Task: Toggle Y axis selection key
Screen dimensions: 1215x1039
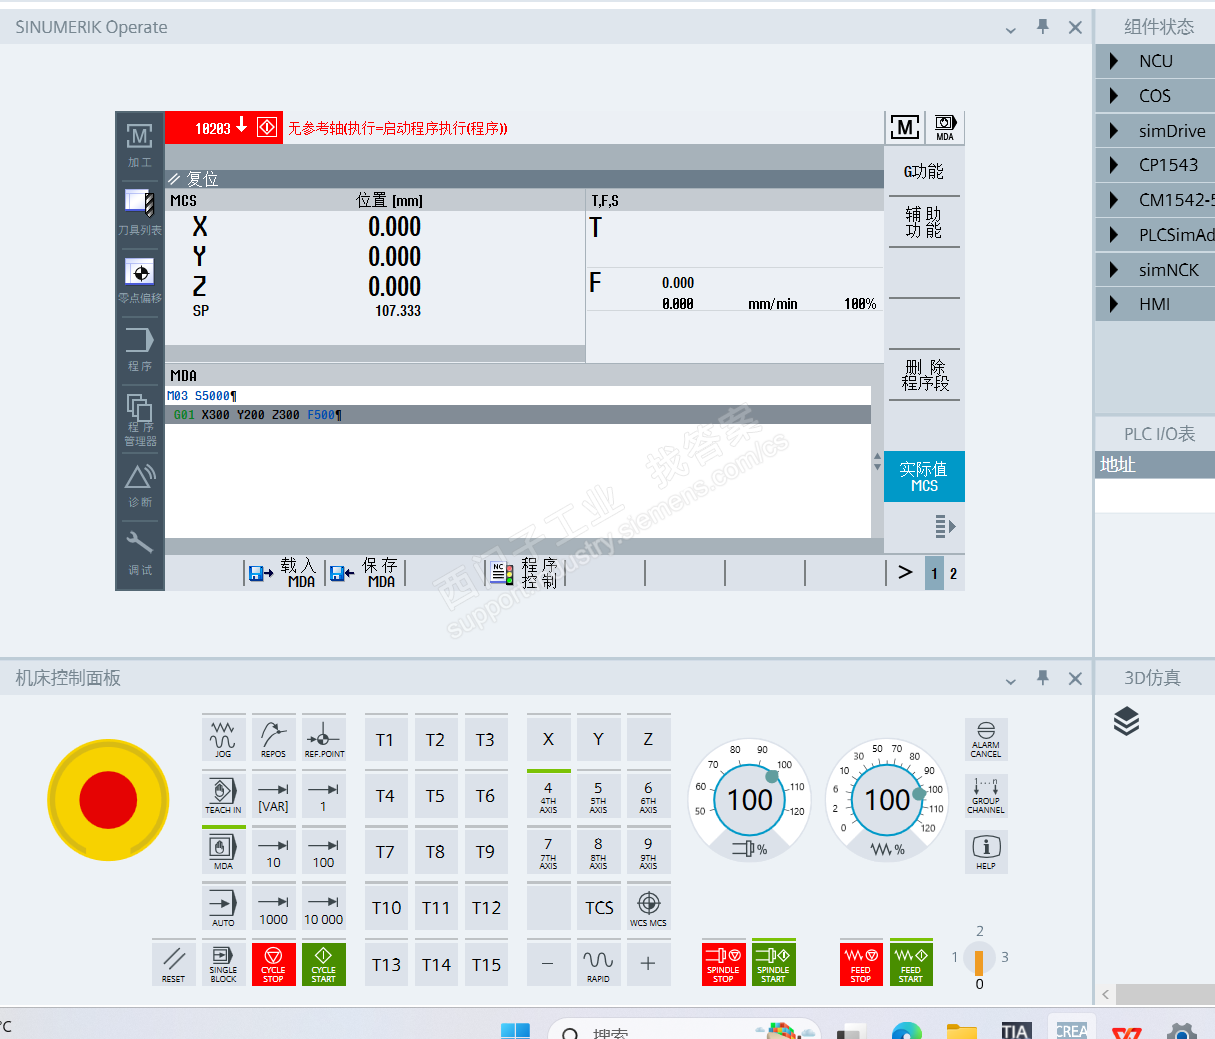Action: [x=598, y=739]
